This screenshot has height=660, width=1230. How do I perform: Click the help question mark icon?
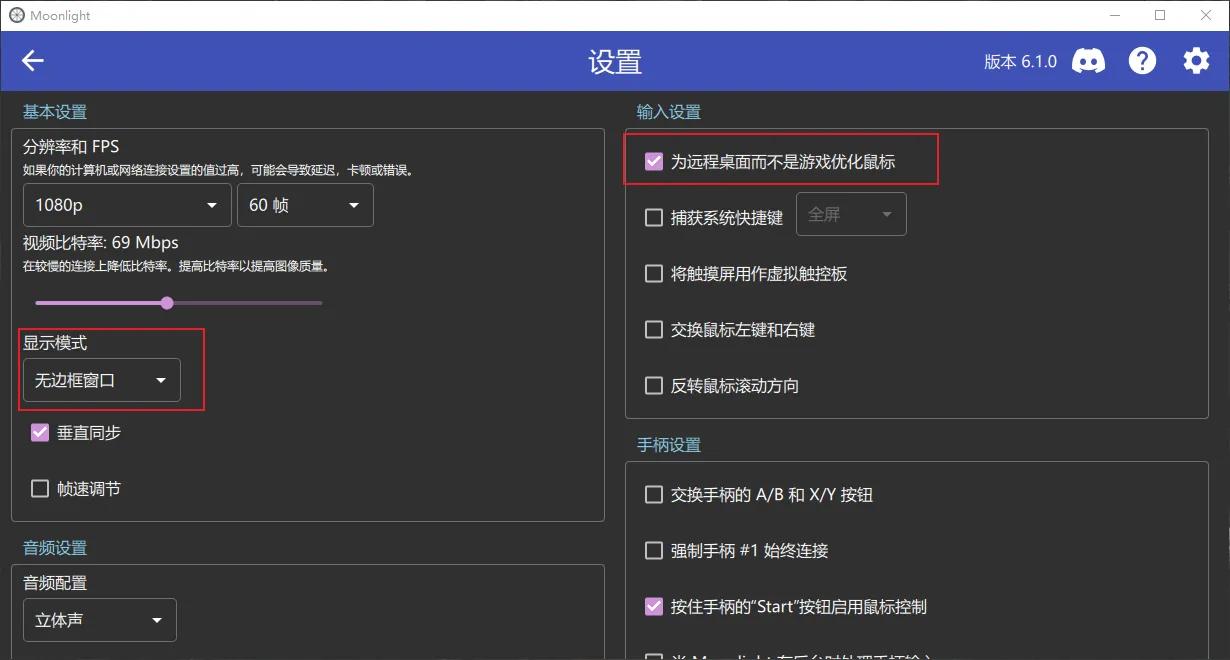(x=1142, y=61)
